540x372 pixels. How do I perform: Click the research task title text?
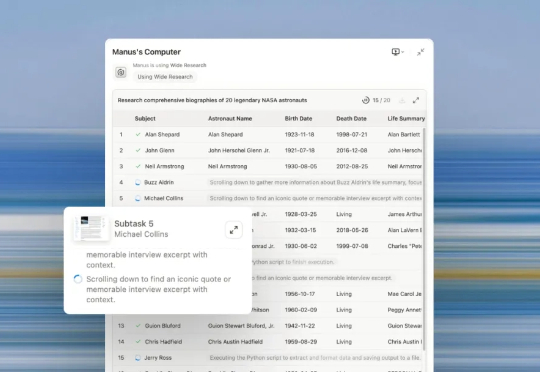pos(212,100)
